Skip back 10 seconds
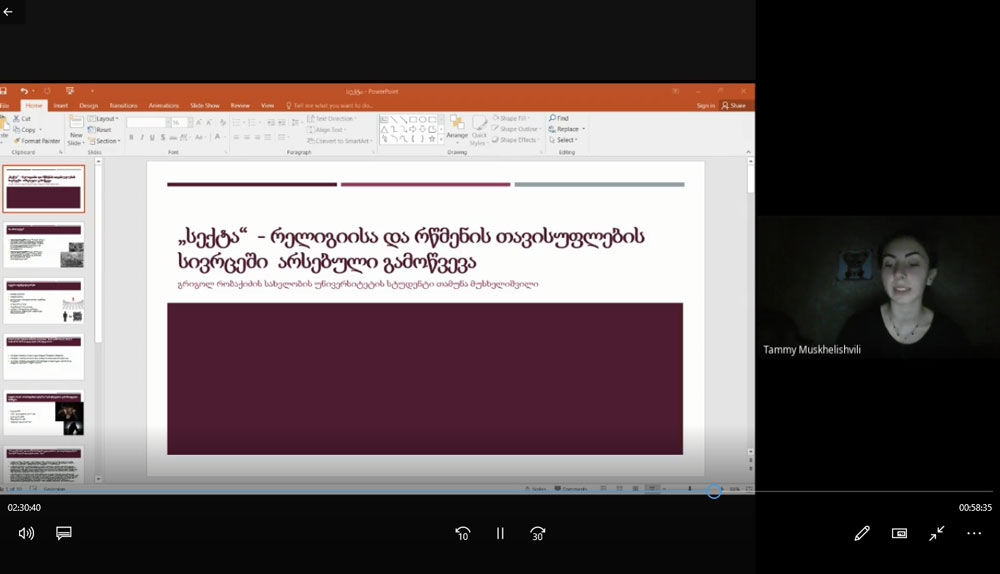 [x=462, y=533]
